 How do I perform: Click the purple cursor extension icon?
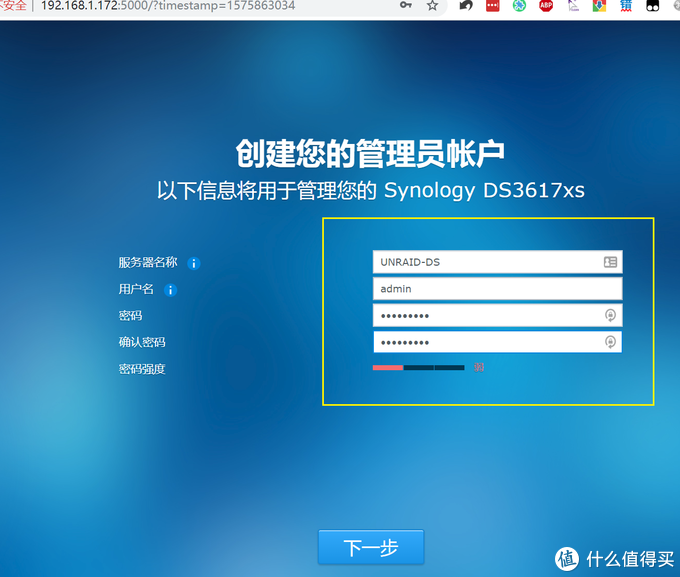573,6
